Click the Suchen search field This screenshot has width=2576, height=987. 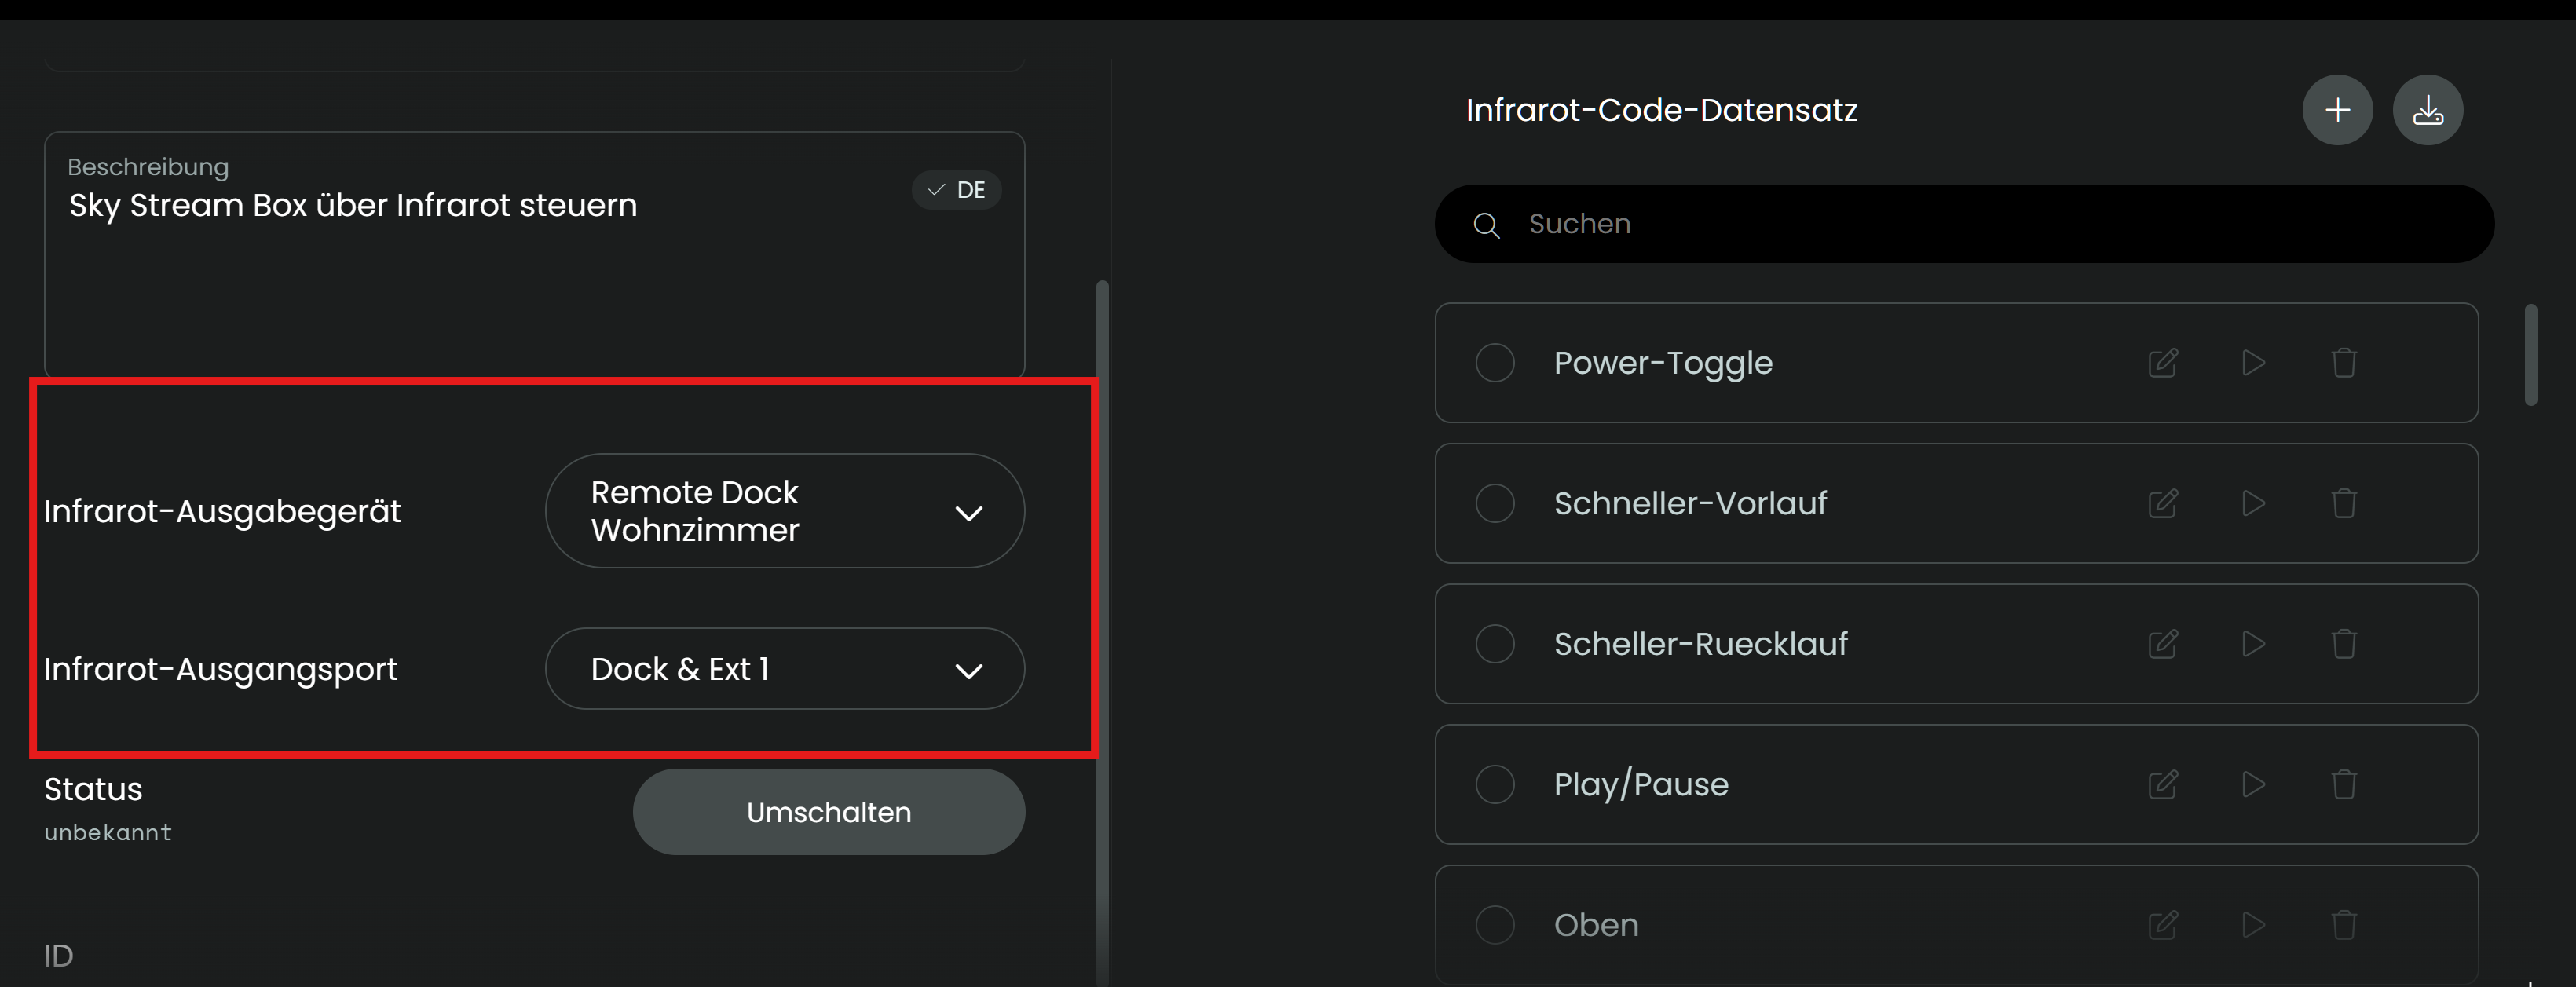[x=1980, y=224]
